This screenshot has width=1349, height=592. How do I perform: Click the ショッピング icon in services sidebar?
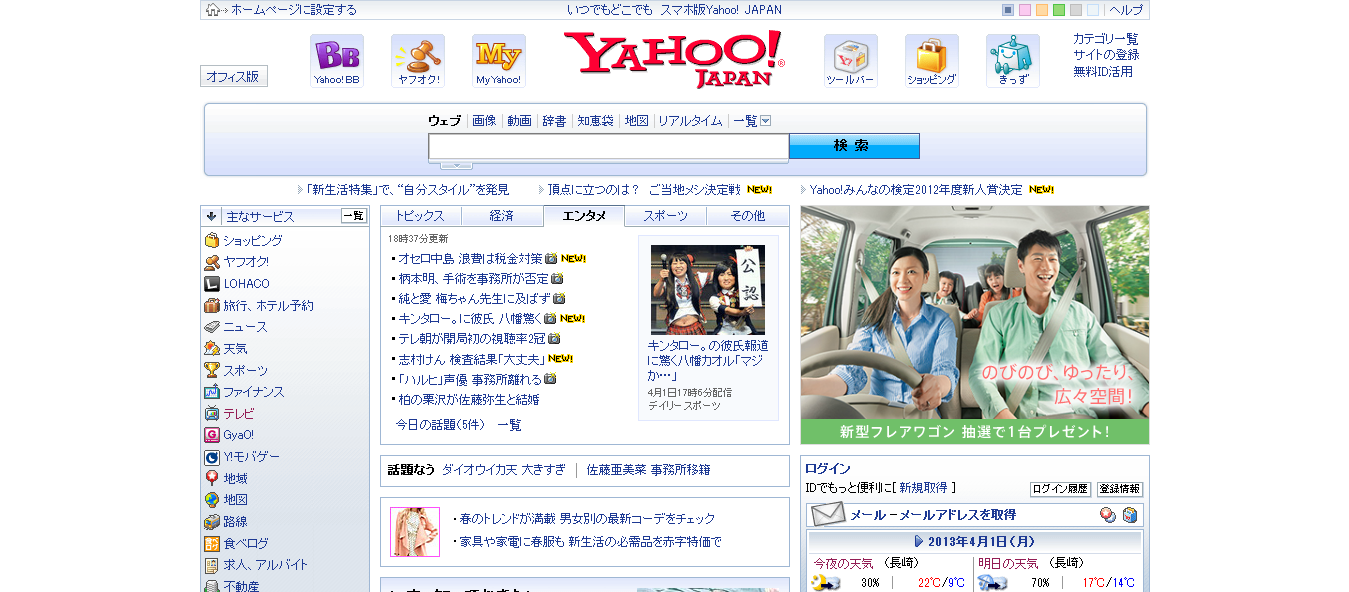pos(212,240)
